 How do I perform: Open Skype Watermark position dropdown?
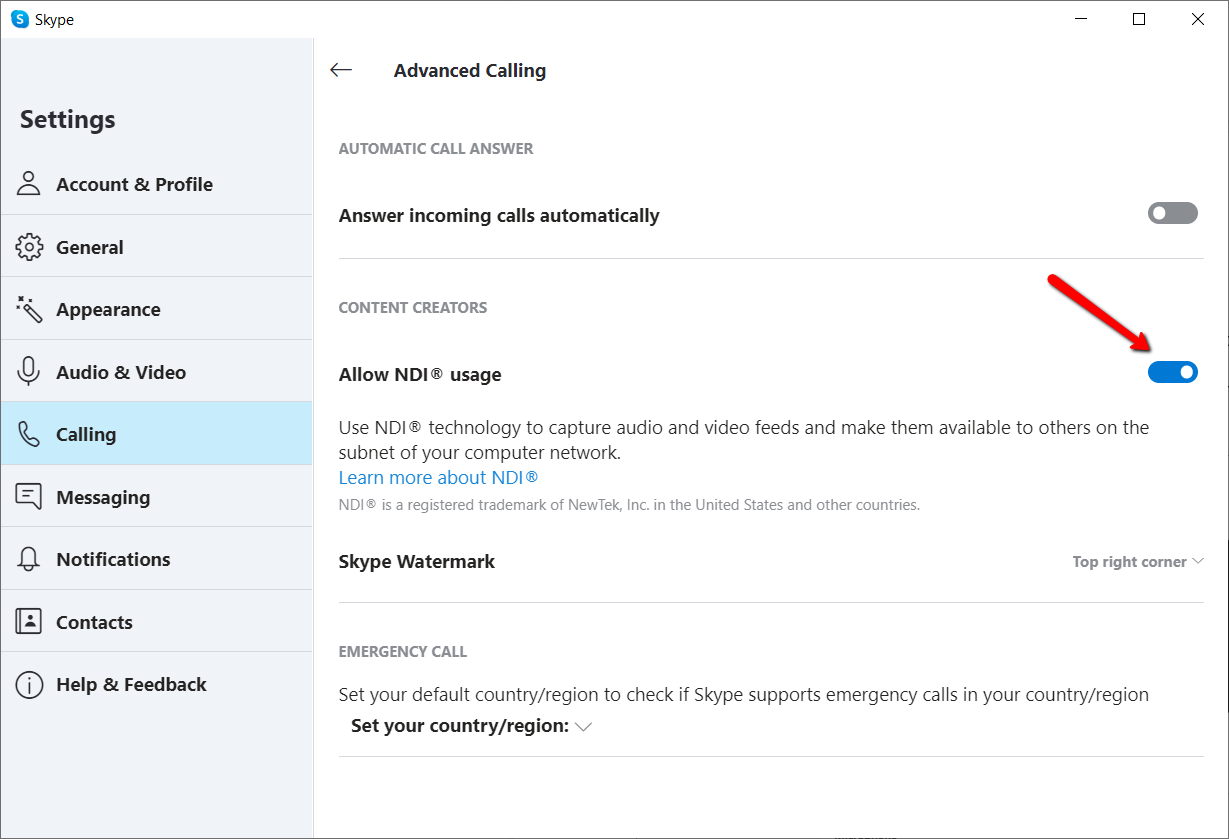pyautogui.click(x=1137, y=562)
